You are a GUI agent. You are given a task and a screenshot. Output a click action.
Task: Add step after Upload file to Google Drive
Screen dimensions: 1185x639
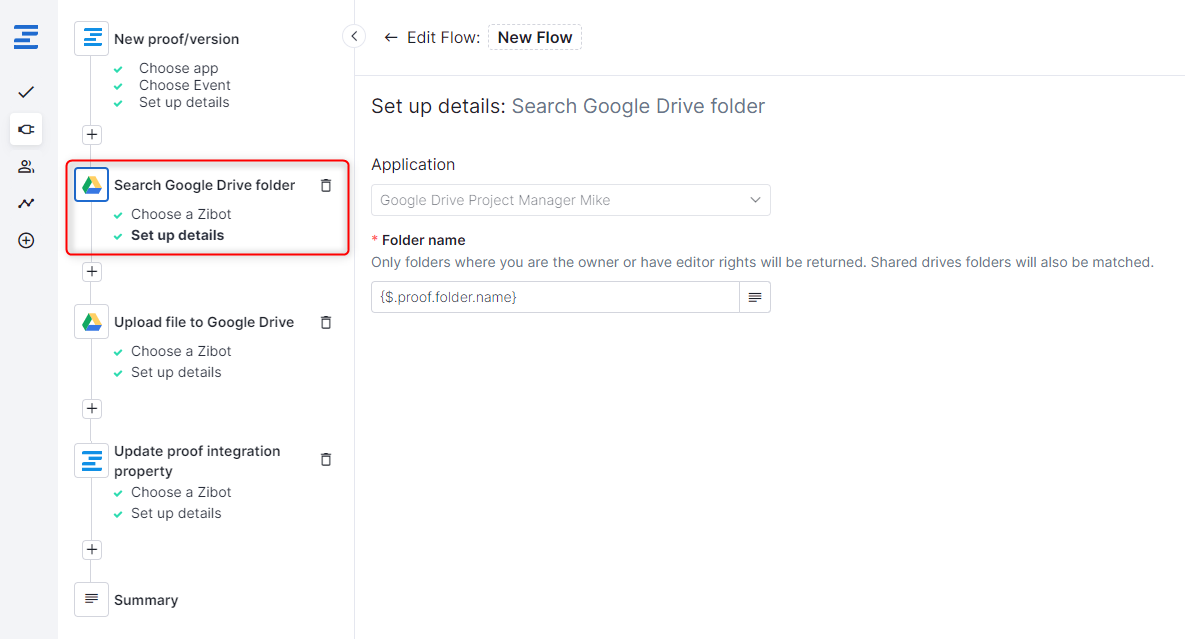(x=92, y=408)
